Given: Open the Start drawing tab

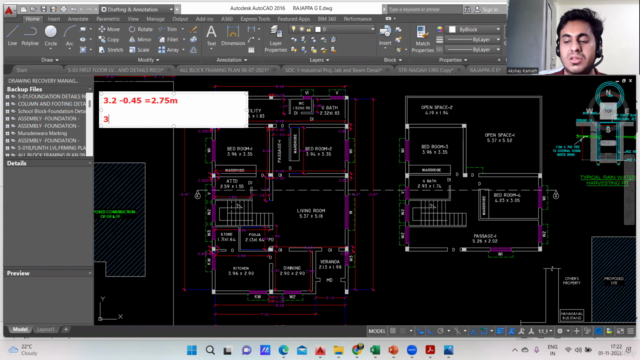Looking at the screenshot, I should pos(22,70).
